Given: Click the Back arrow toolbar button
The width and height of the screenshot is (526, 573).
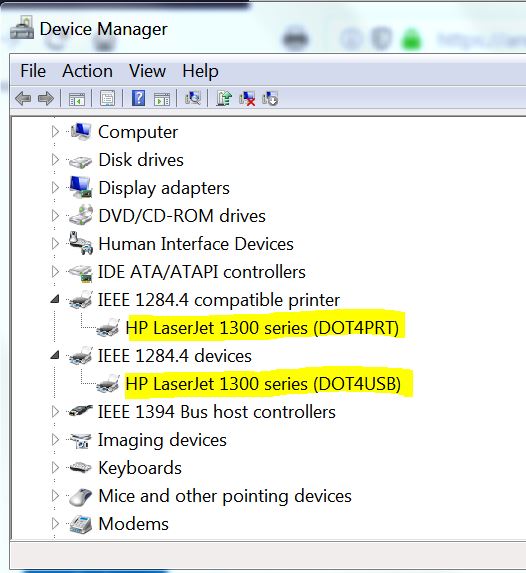Looking at the screenshot, I should pos(23,99).
